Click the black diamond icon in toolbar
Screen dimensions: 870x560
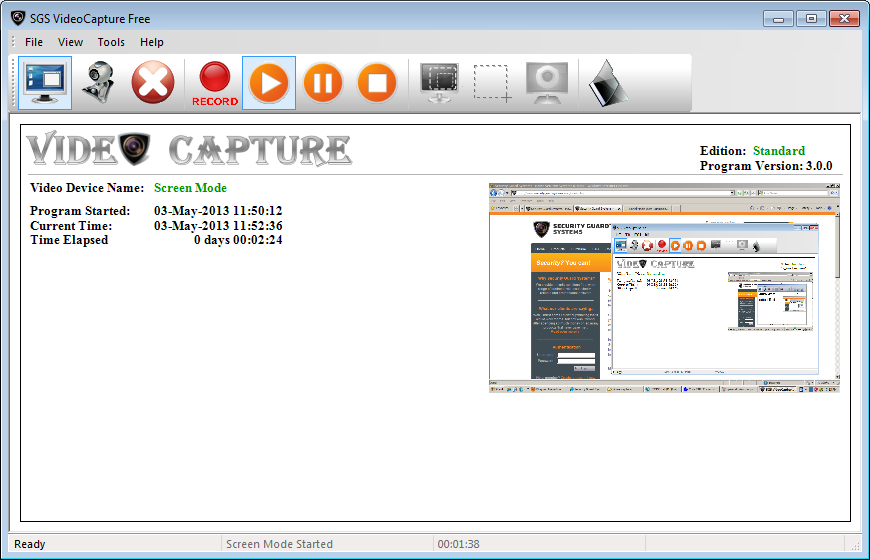click(608, 83)
